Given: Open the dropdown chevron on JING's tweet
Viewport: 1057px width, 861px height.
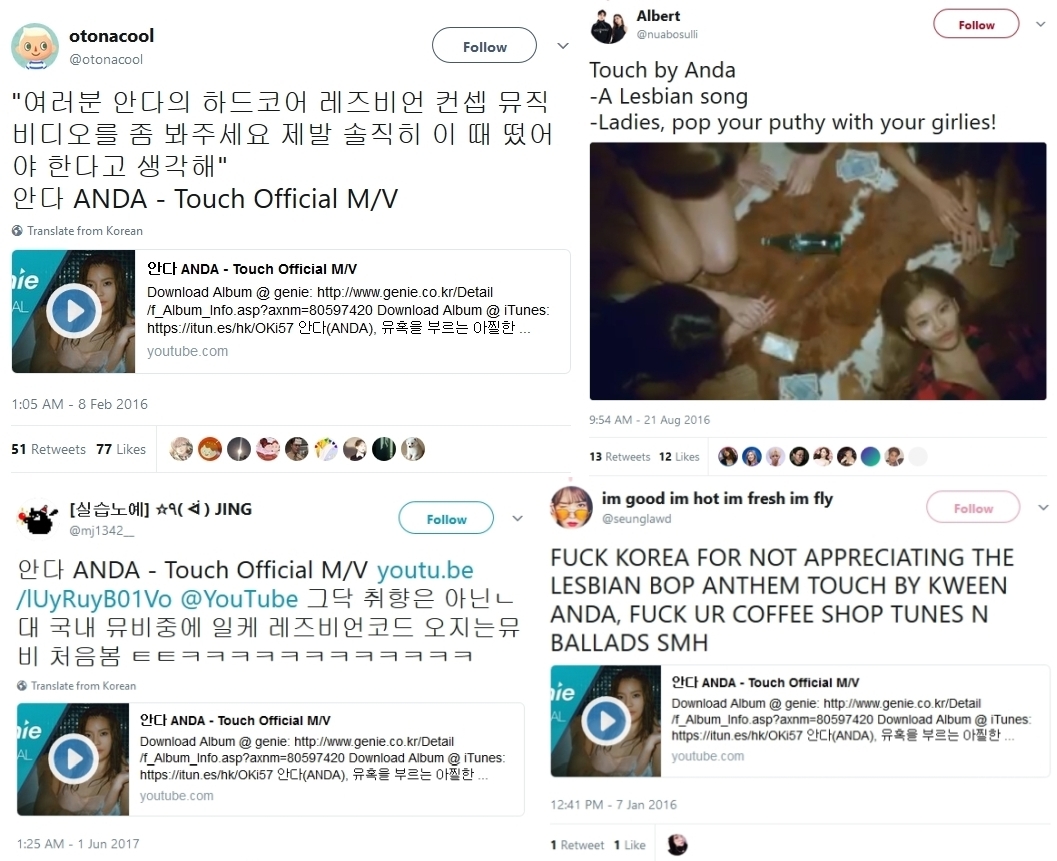Looking at the screenshot, I should tap(518, 518).
